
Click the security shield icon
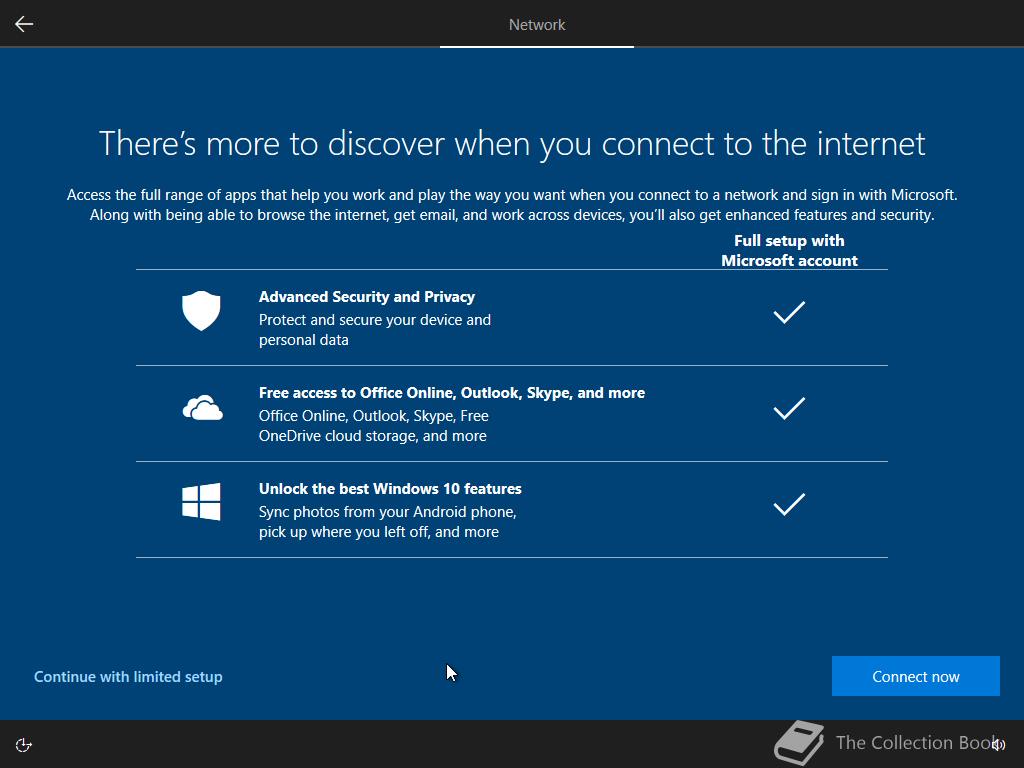201,311
